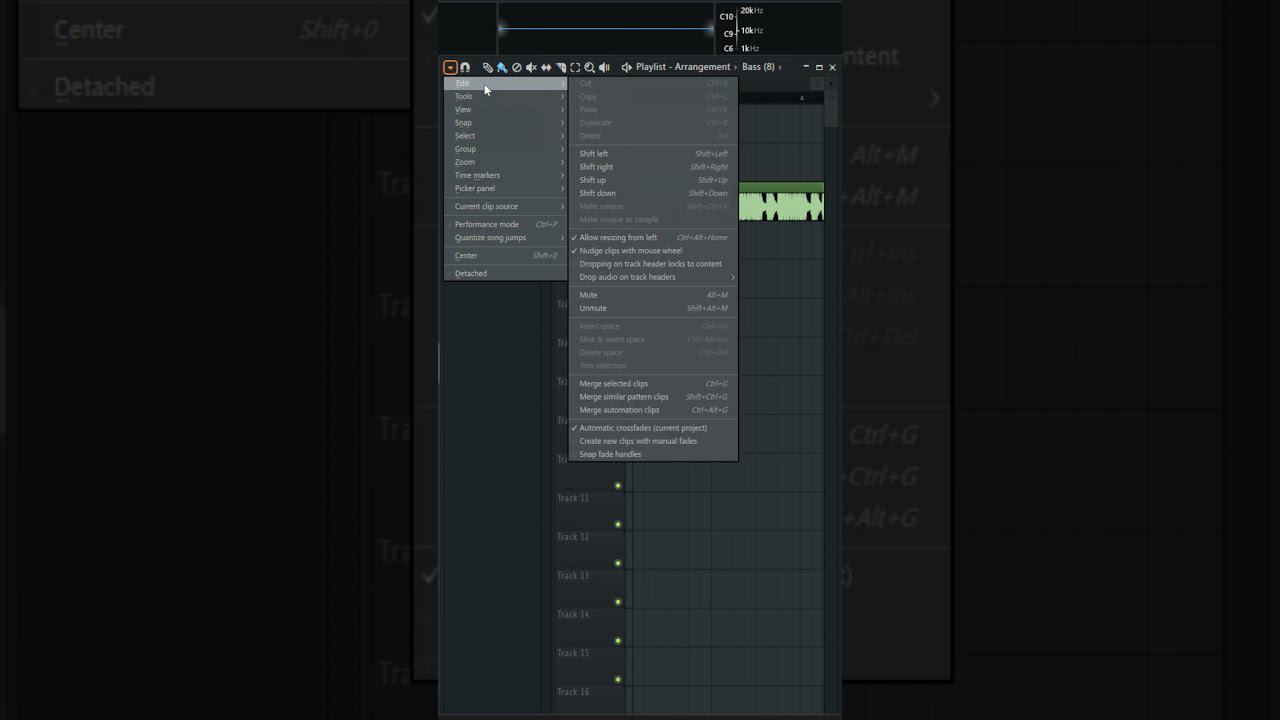Click bar 4 on the timeline ruler
1280x720 pixels.
point(801,98)
